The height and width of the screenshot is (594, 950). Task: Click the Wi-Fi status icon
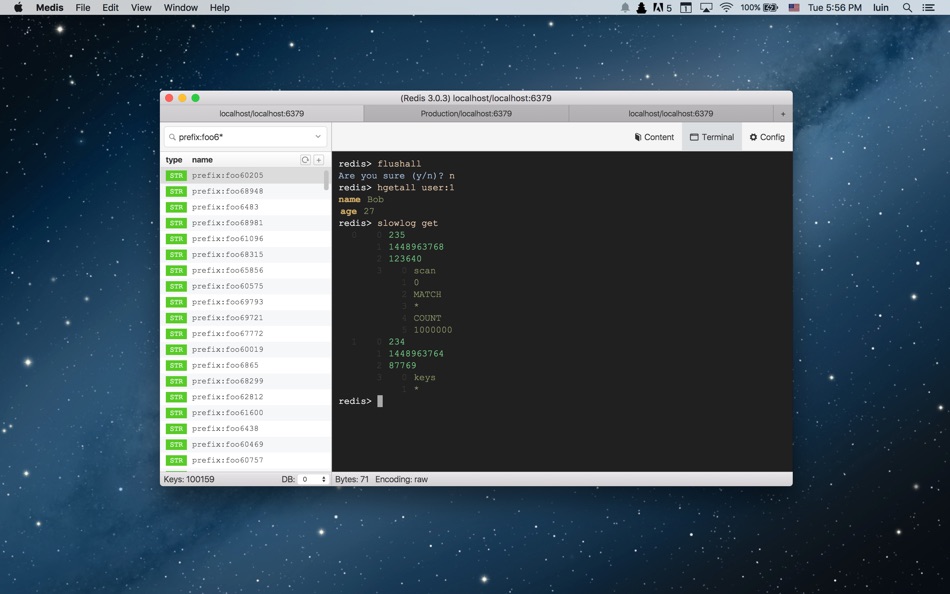726,7
